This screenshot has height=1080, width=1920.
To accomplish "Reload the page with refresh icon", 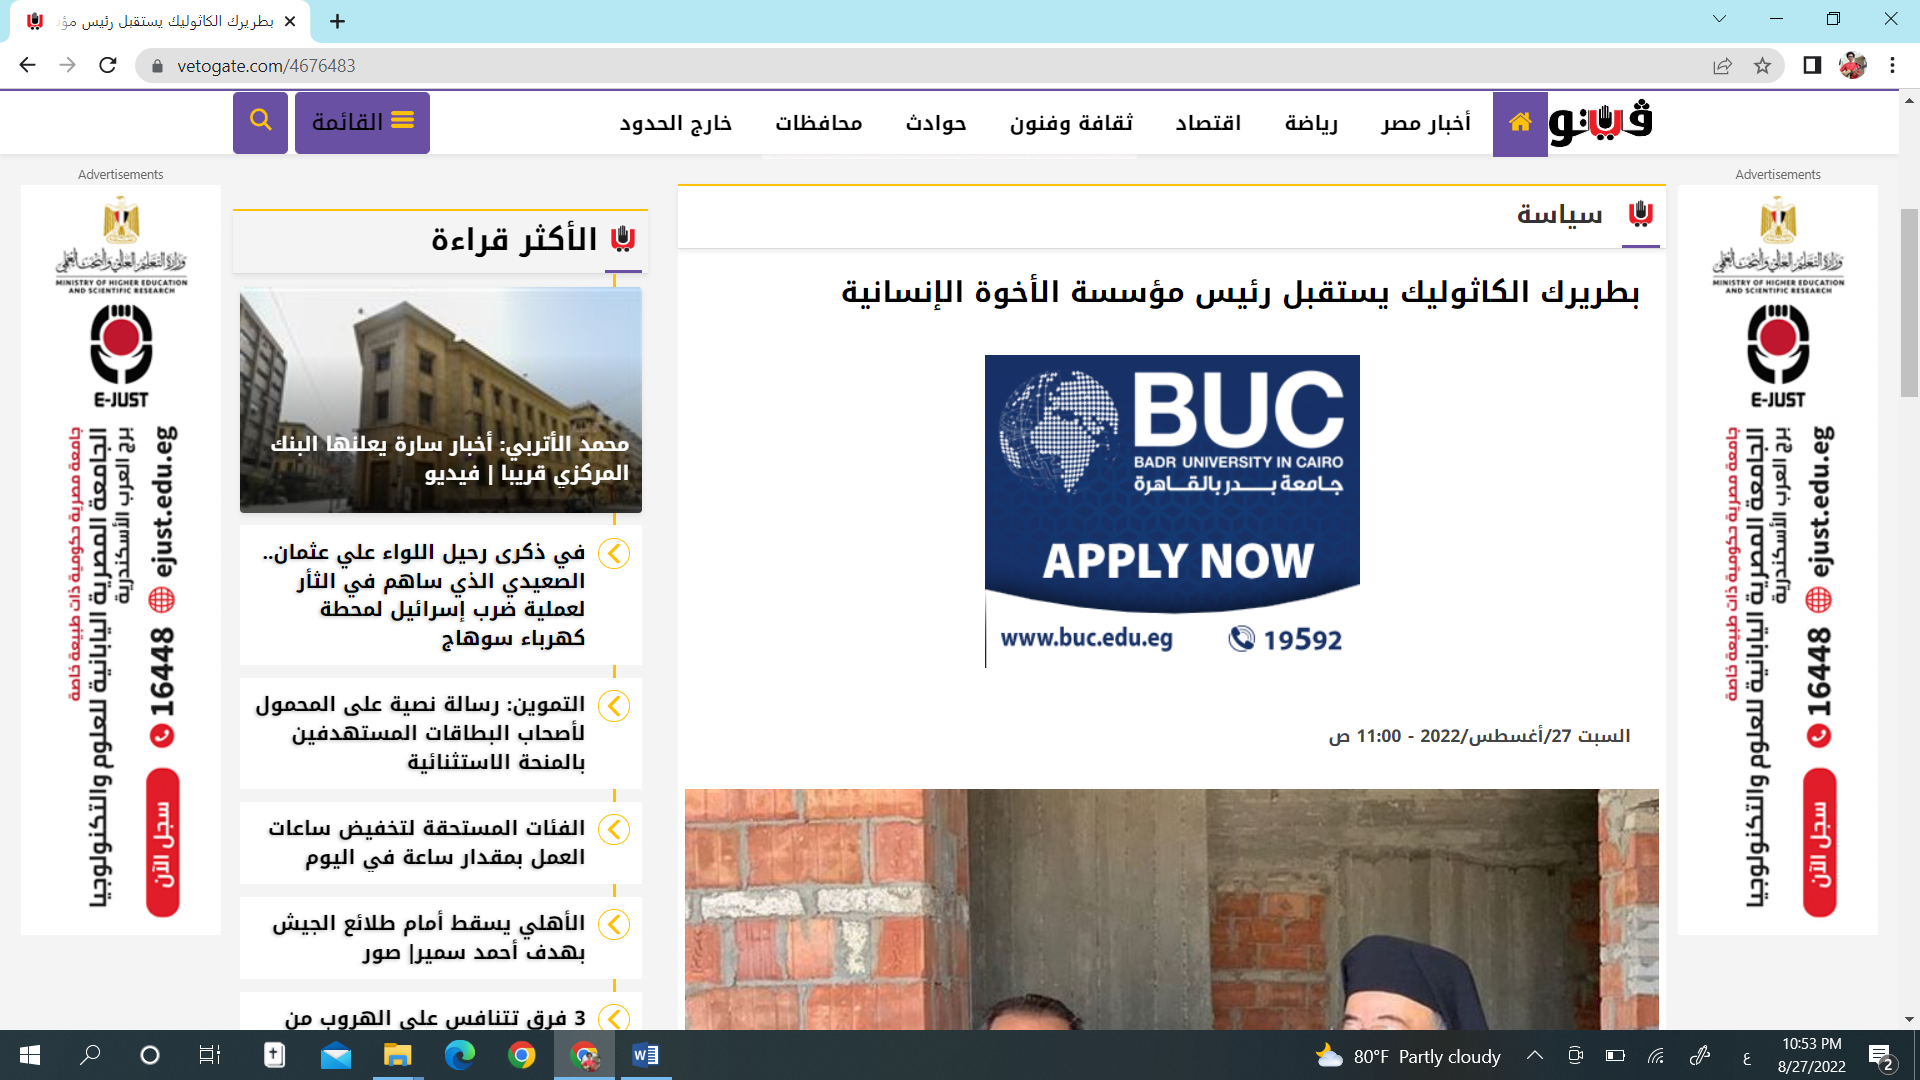I will tap(108, 66).
